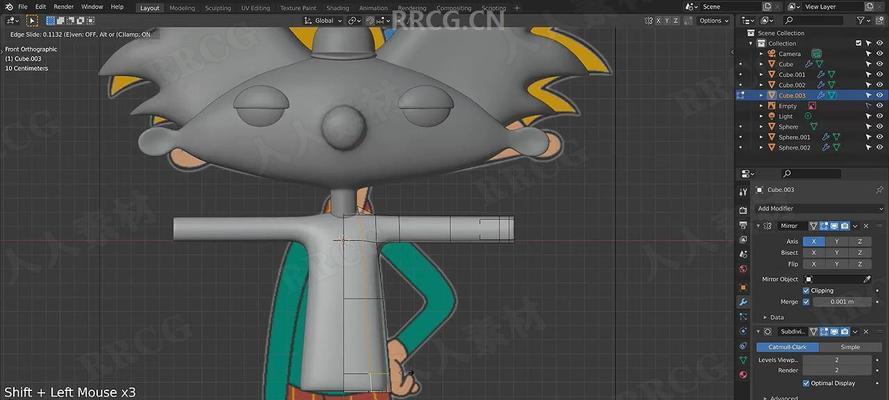Open the Edit menu
This screenshot has width=889, height=400.
click(41, 7)
